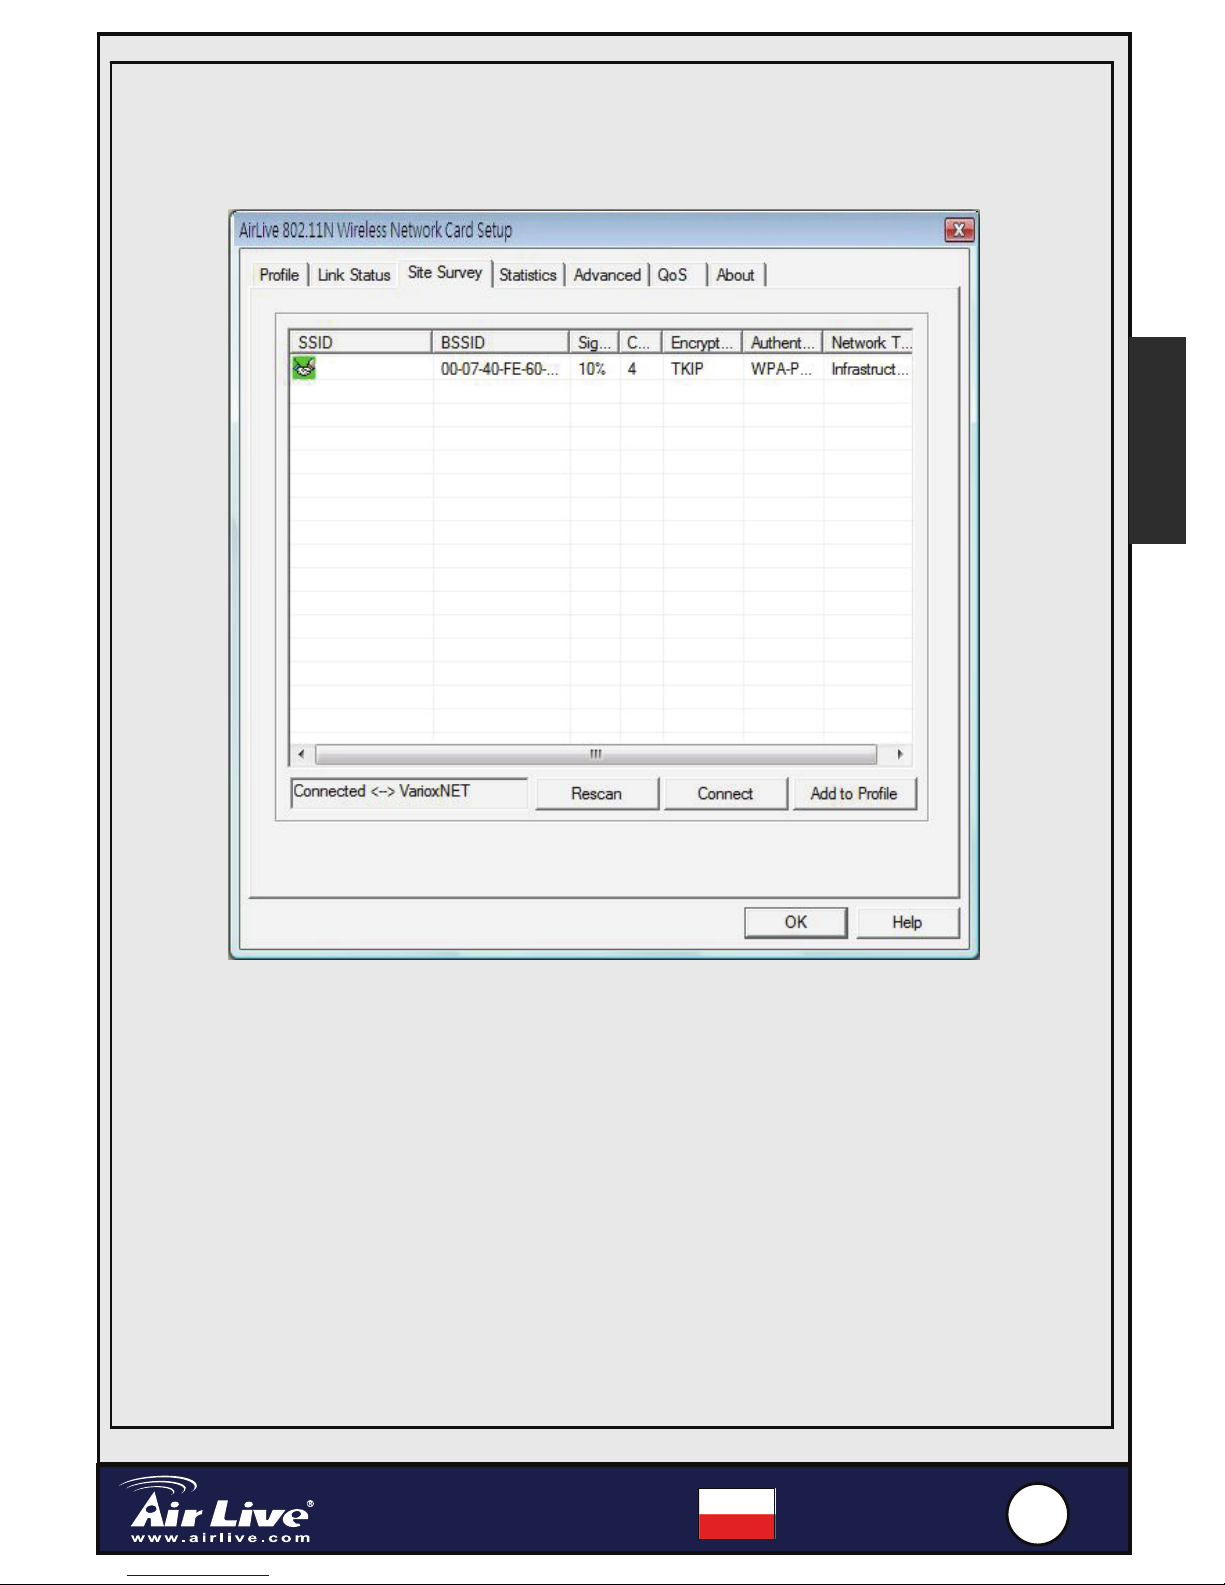Click Add to Profile button

click(854, 794)
